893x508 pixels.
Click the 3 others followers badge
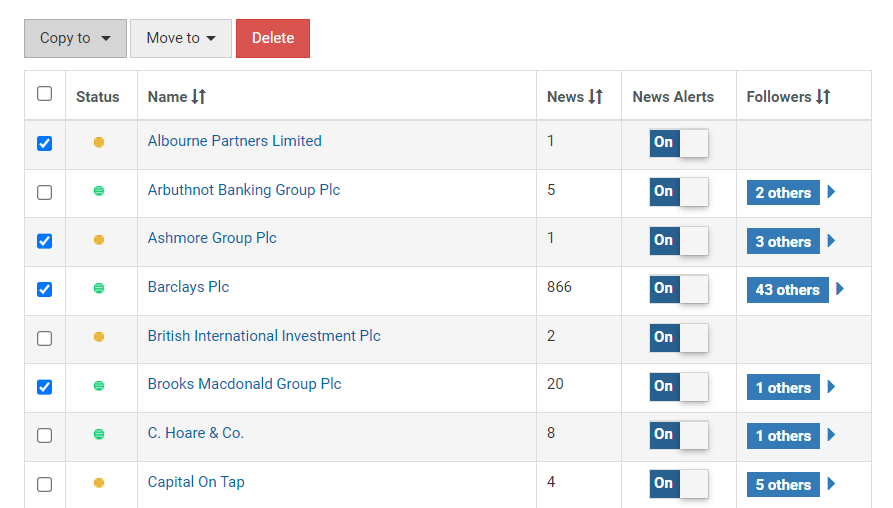click(x=783, y=241)
